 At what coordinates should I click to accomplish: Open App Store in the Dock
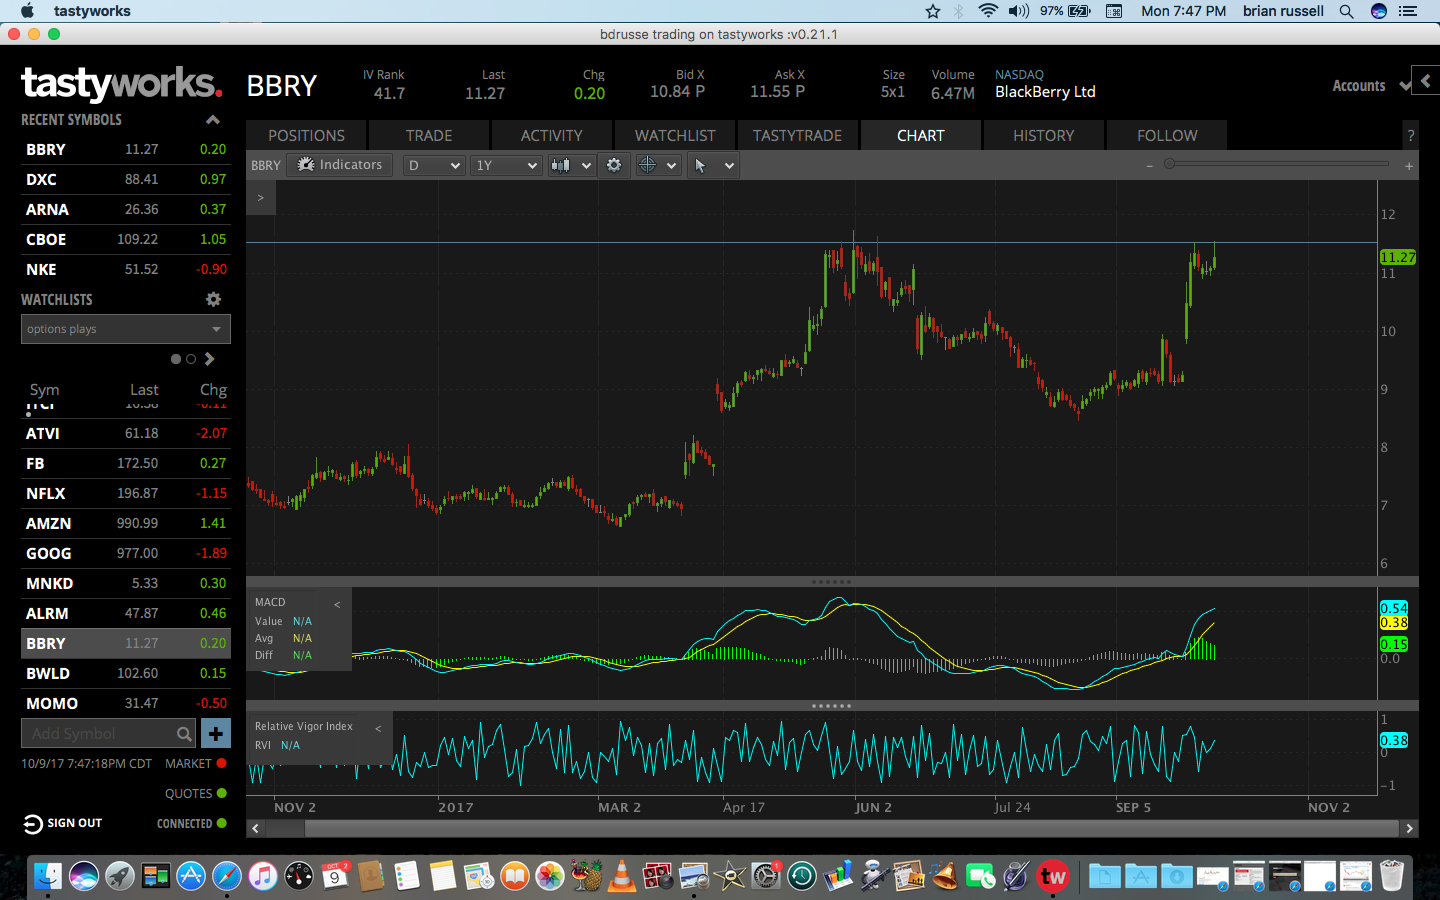[191, 877]
